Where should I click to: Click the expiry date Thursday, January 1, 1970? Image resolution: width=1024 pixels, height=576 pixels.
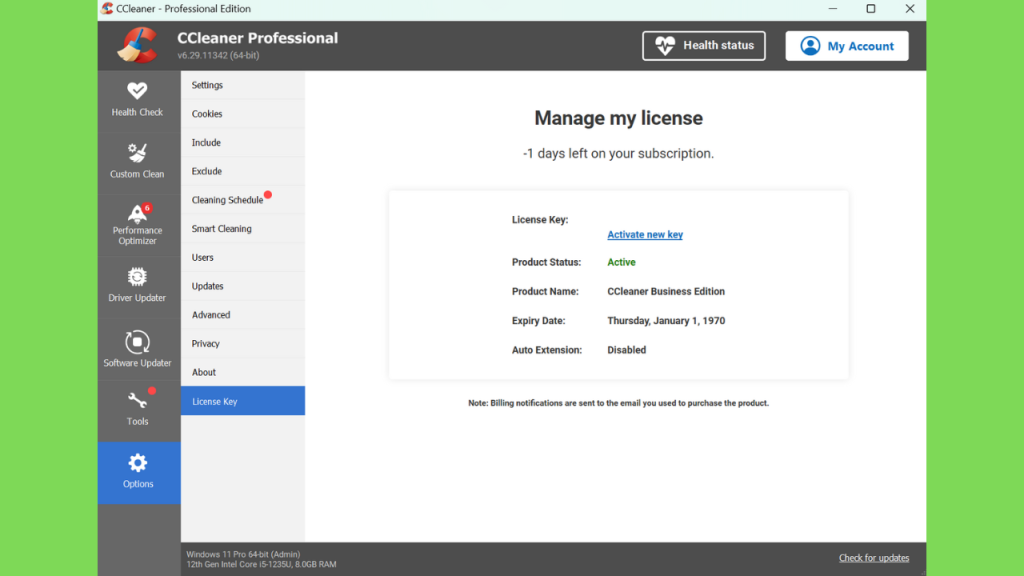pos(666,321)
